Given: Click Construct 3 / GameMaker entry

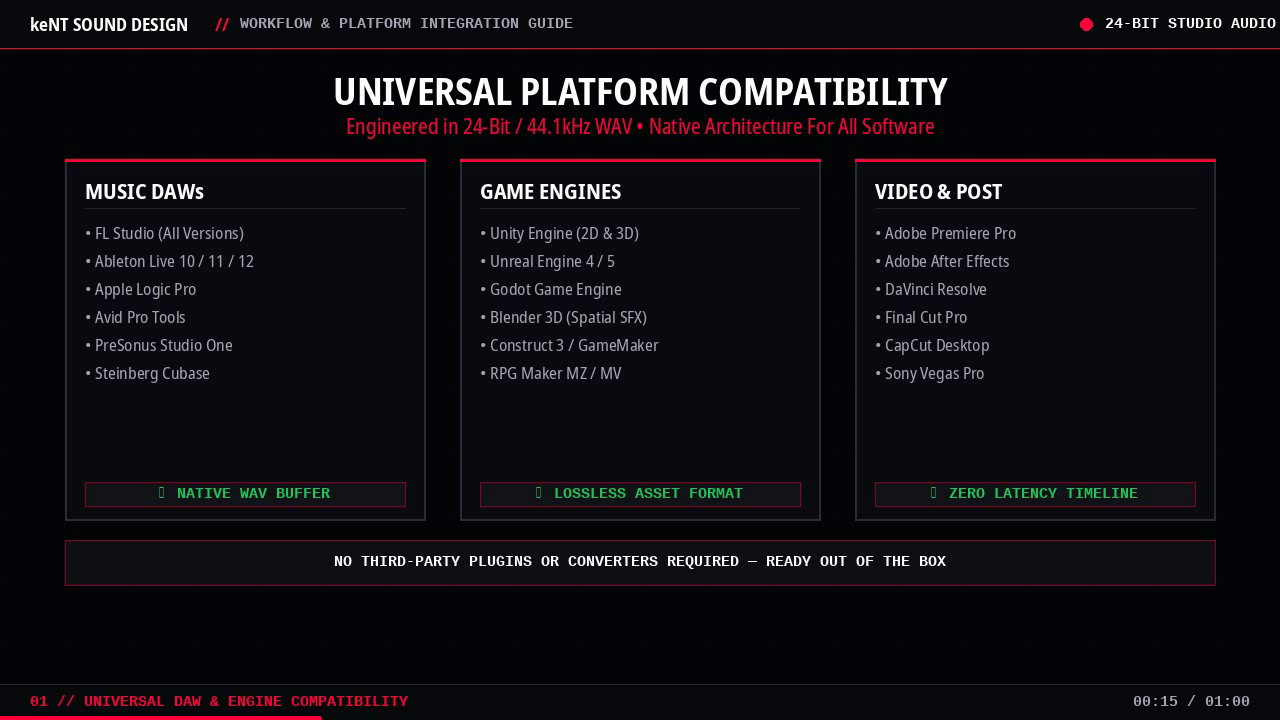Looking at the screenshot, I should tap(570, 346).
